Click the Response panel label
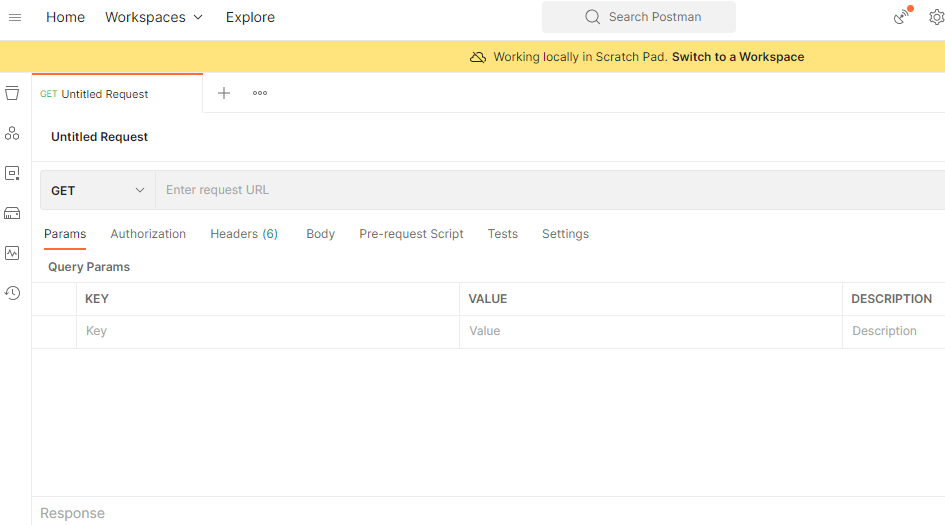 click(72, 513)
